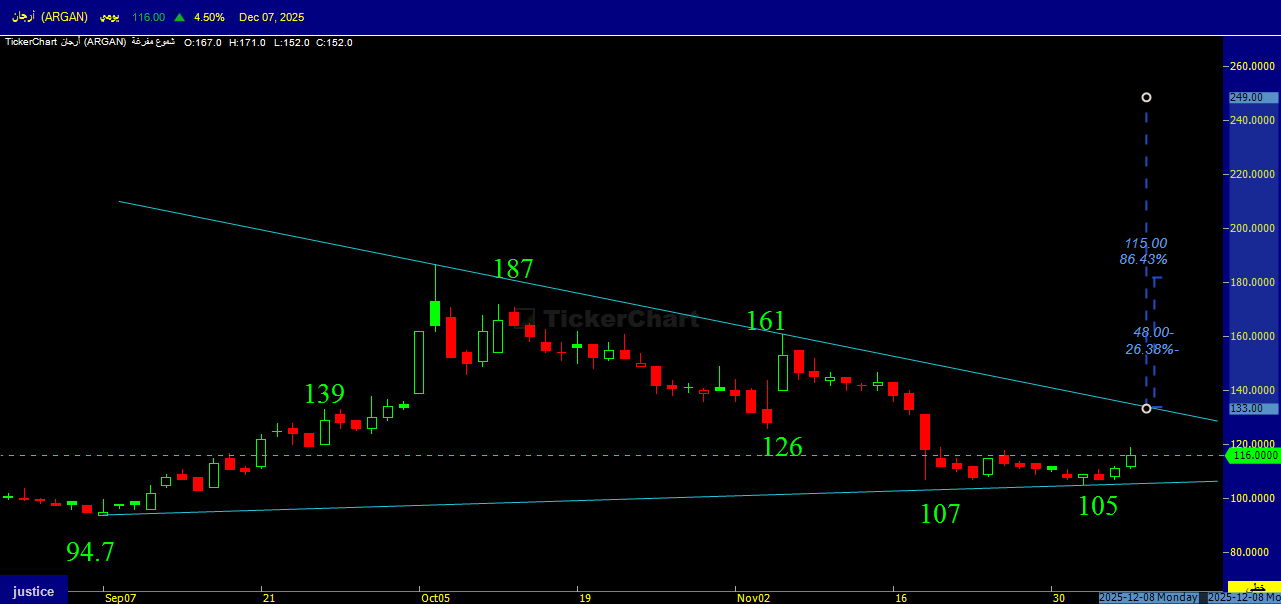The width and height of the screenshot is (1281, 604).
Task: Click the 2025-12-08 Monday date label
Action: [1148, 597]
